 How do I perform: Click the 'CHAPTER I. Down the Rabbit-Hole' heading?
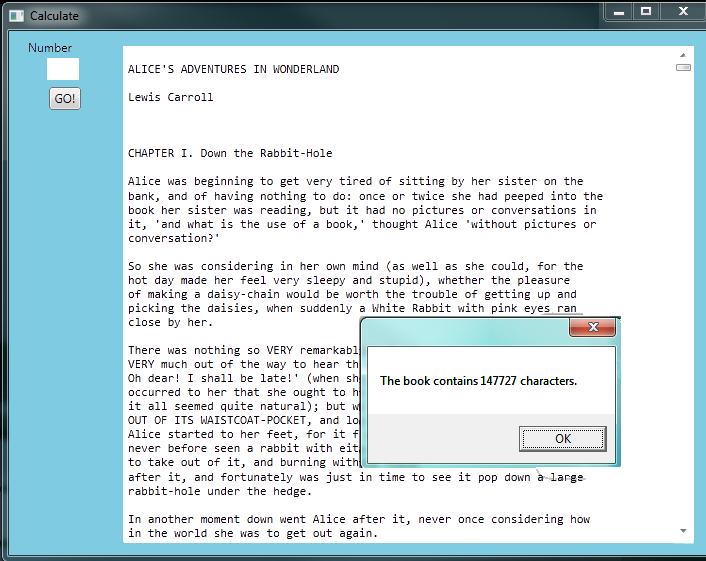pos(230,154)
